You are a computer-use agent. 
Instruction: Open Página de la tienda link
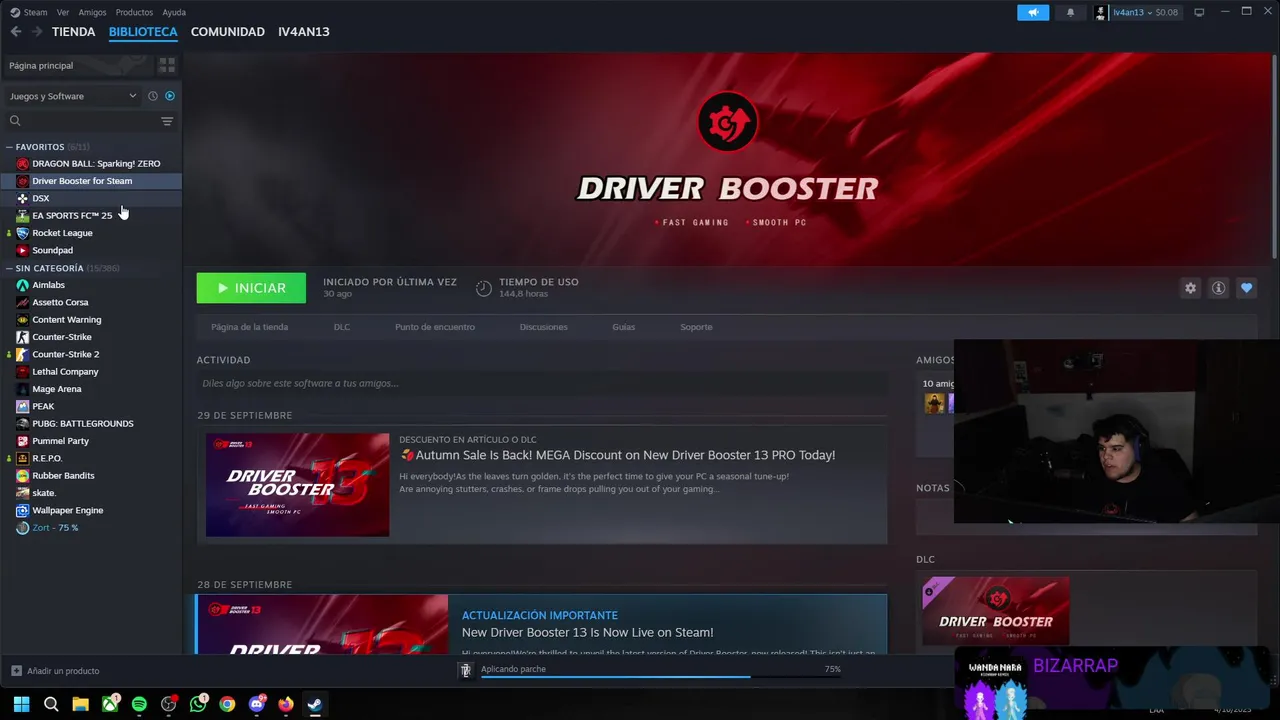tap(250, 327)
